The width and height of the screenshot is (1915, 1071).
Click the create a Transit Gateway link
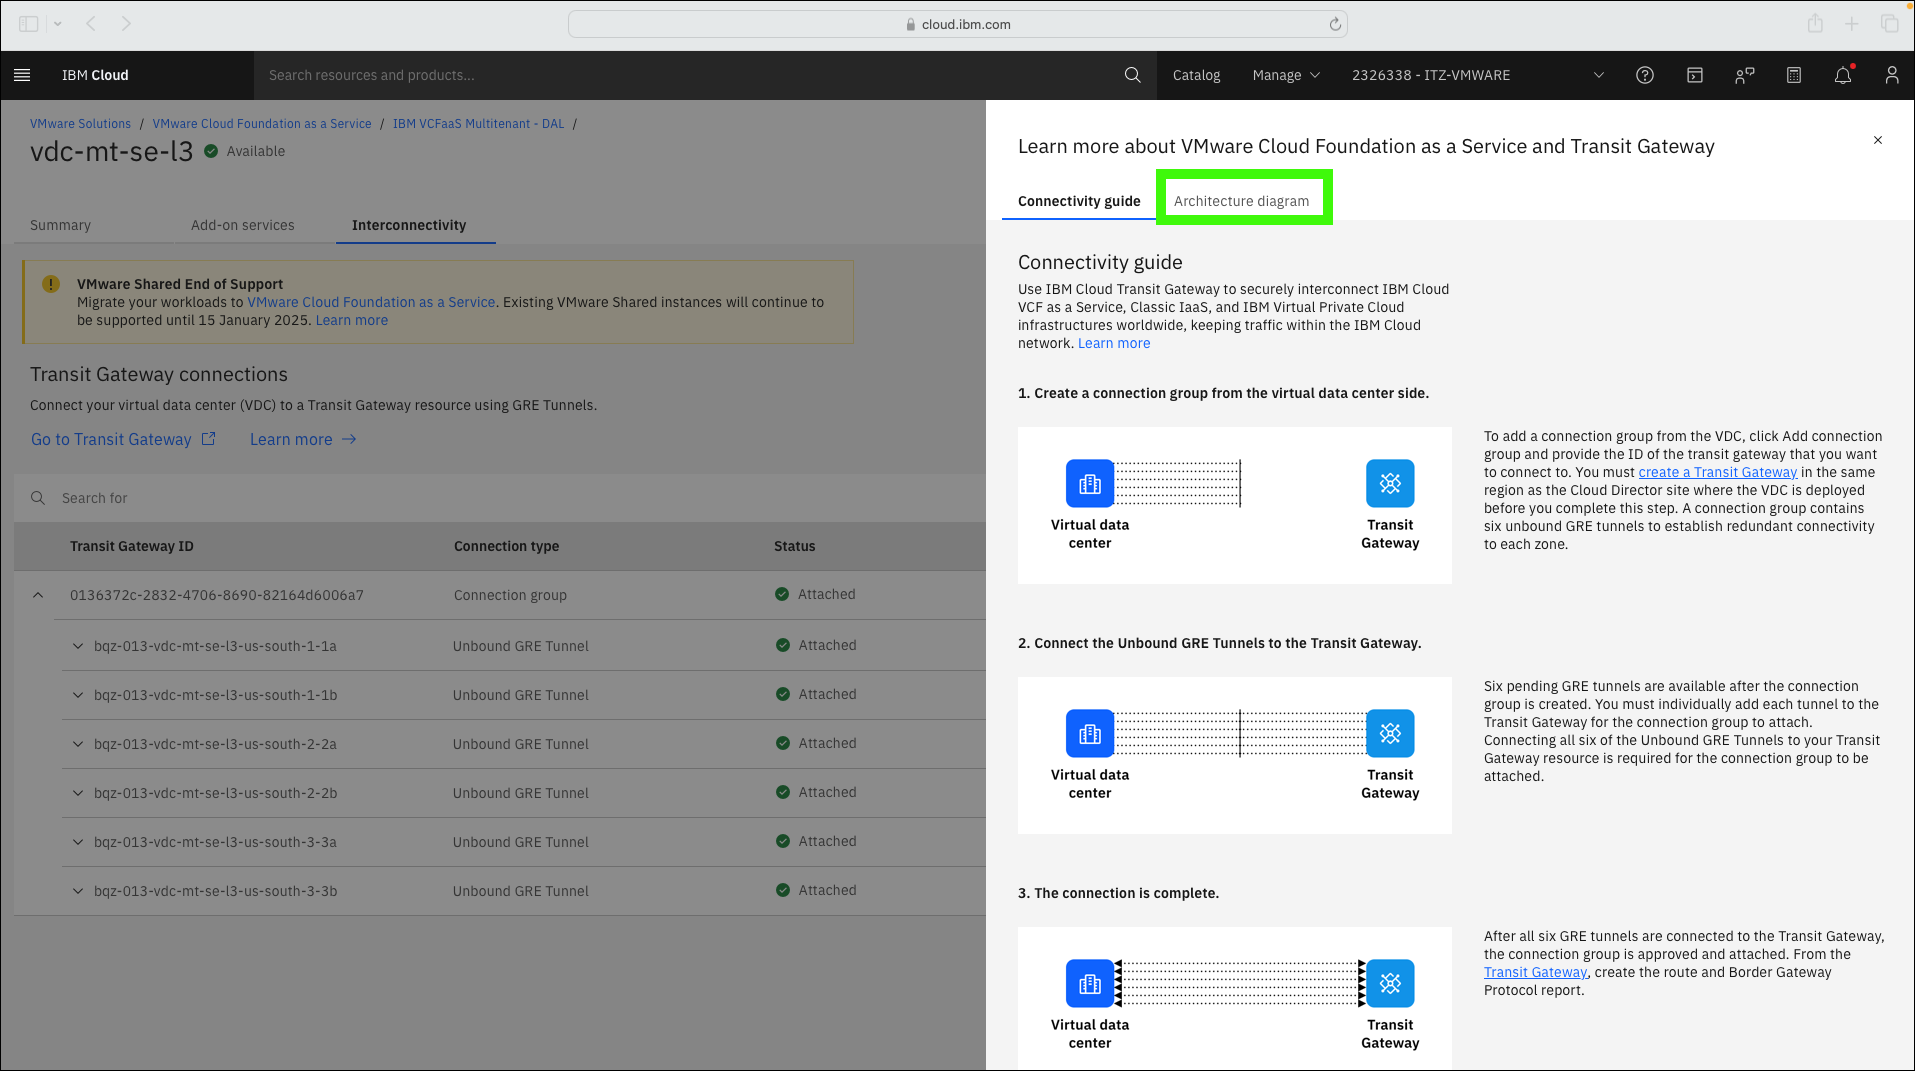pyautogui.click(x=1717, y=472)
